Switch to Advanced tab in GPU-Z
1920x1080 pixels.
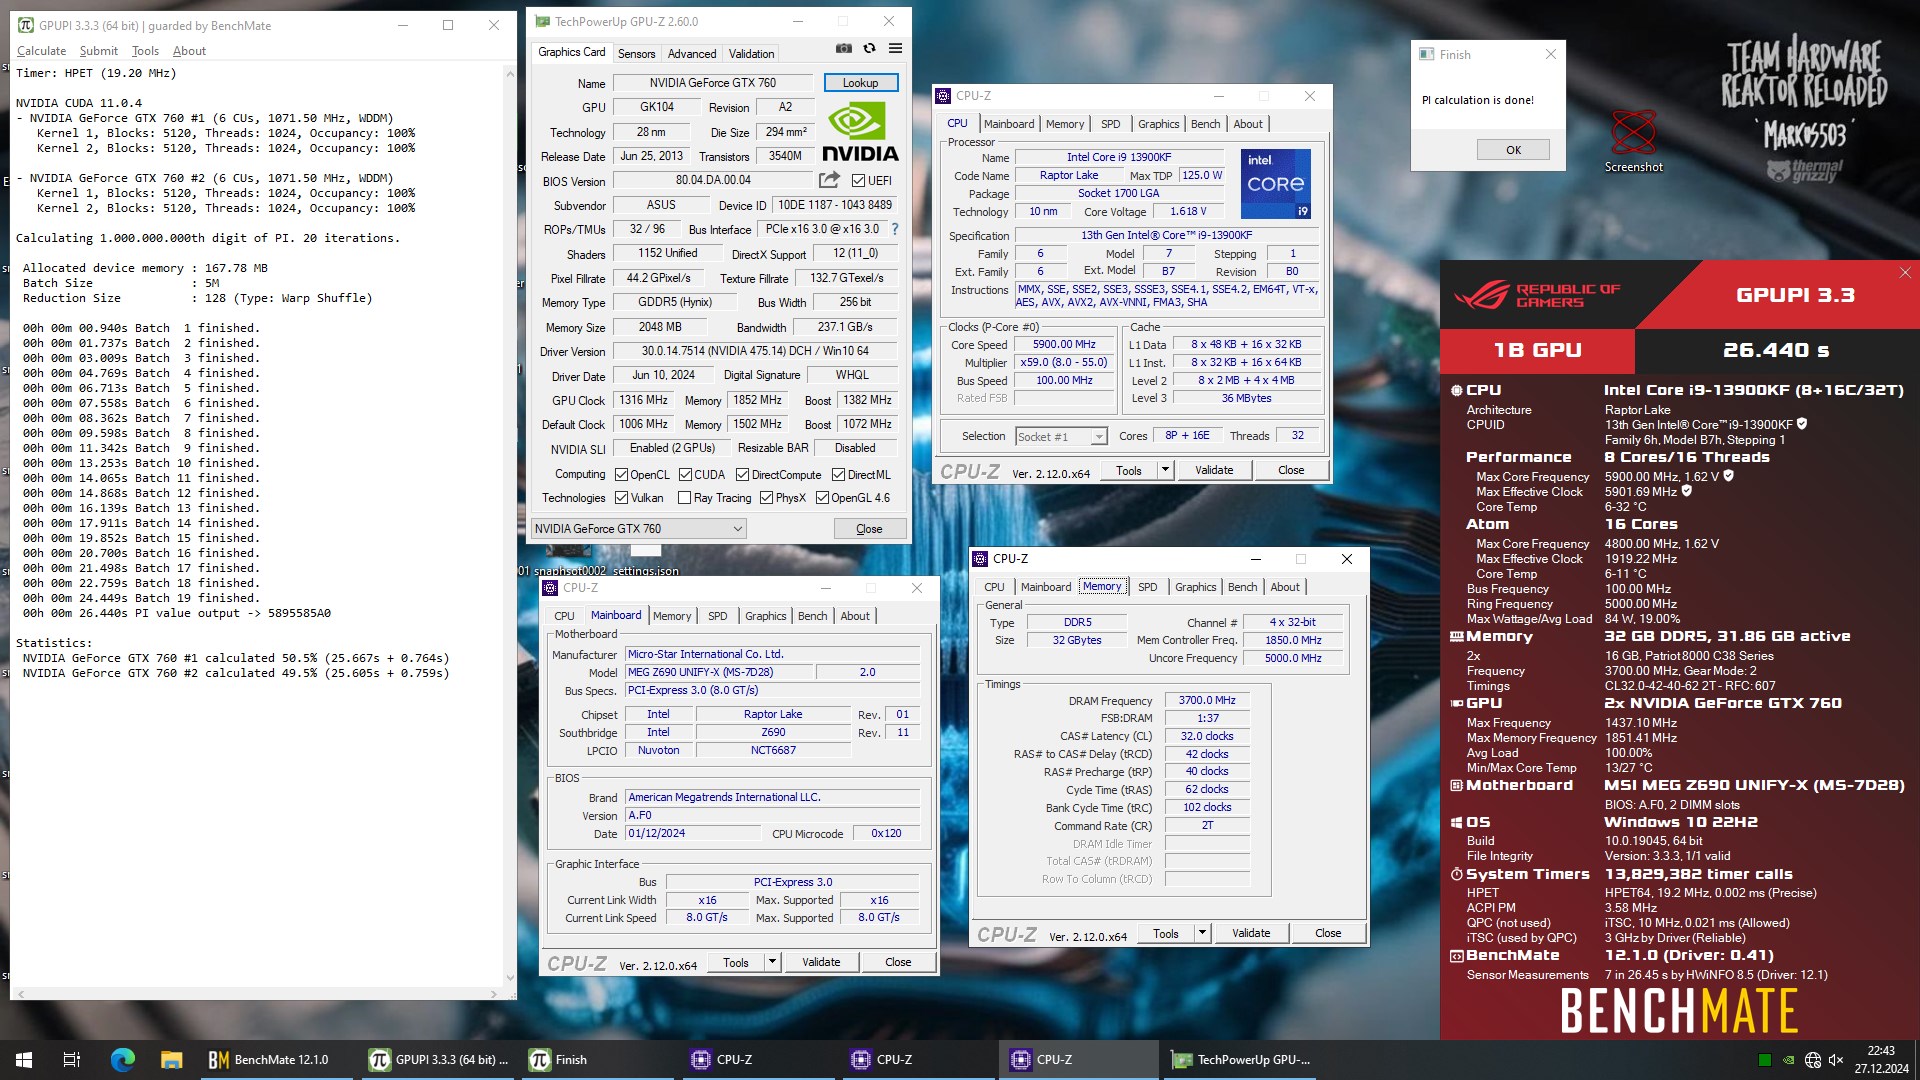click(692, 54)
